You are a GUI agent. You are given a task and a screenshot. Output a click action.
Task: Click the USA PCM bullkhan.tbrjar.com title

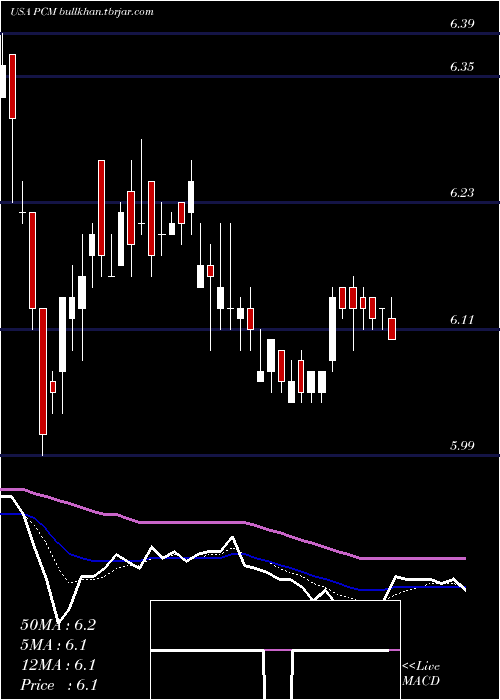(82, 12)
